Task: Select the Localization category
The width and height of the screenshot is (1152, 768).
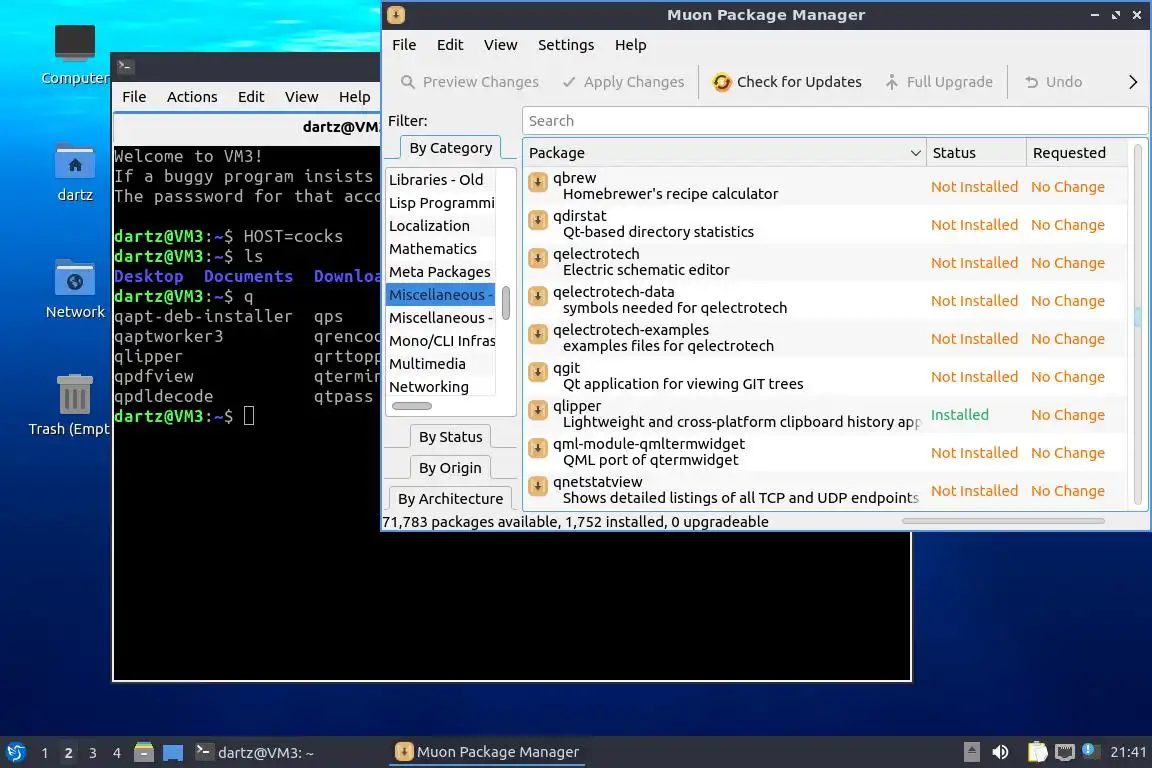Action: [440, 226]
